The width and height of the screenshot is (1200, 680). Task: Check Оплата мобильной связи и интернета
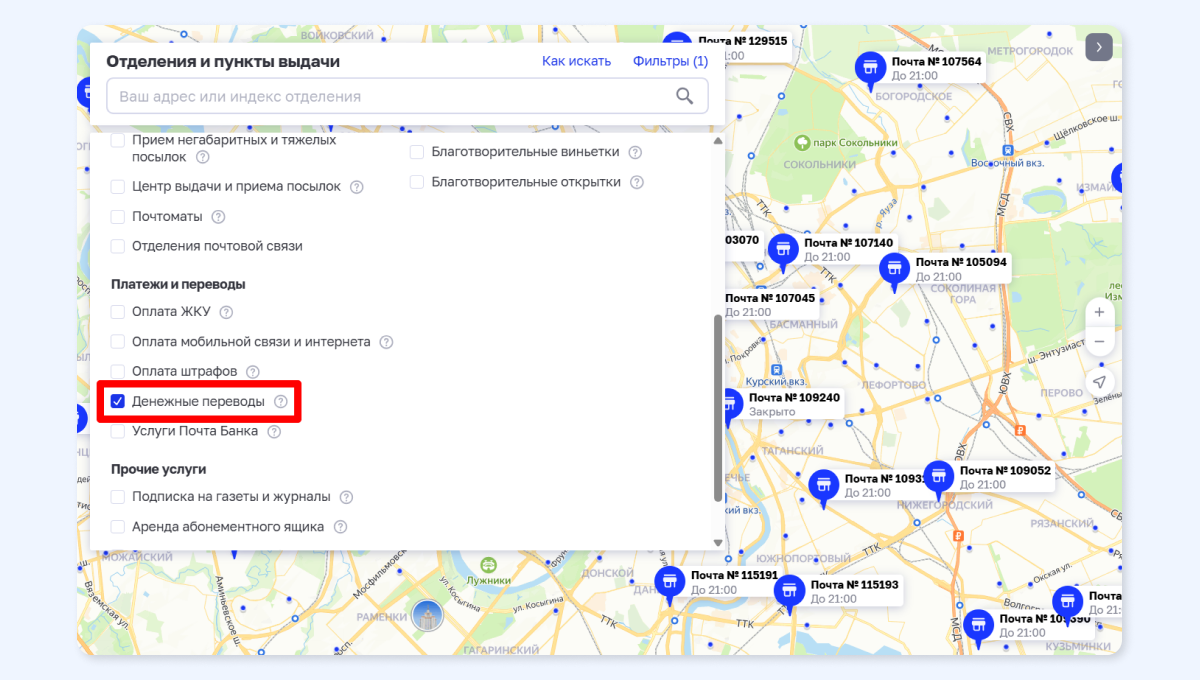point(118,342)
